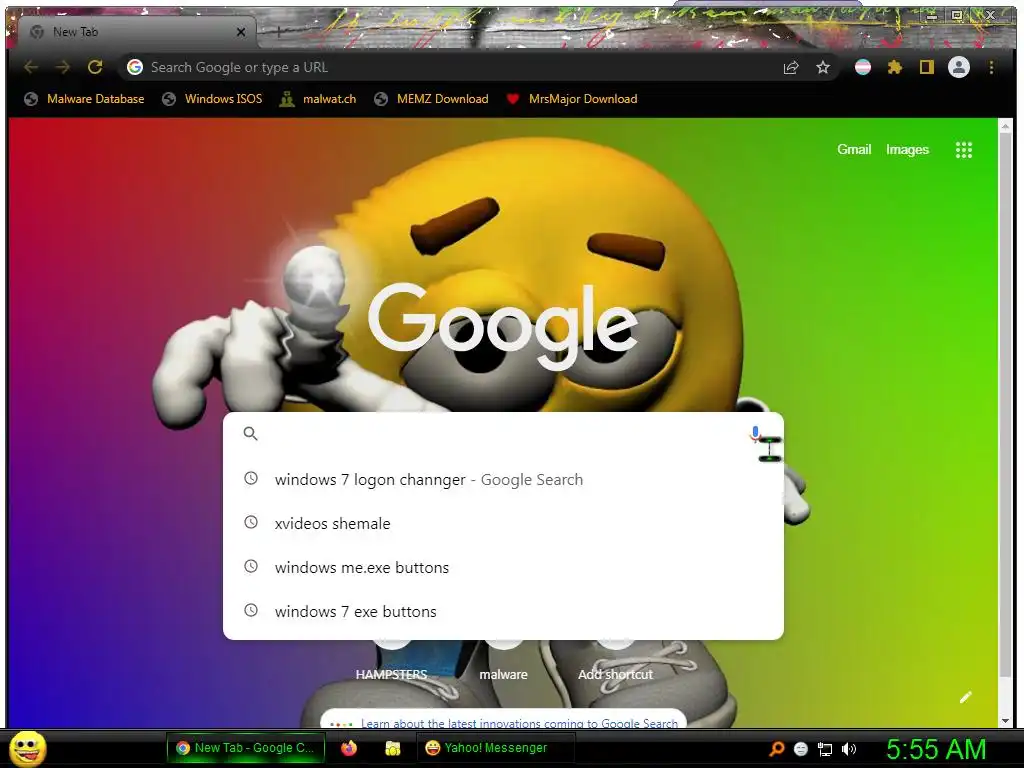Screen dimensions: 1024x768
Task: Select suggestion 'windows 7 exe buttons'
Action: point(503,611)
